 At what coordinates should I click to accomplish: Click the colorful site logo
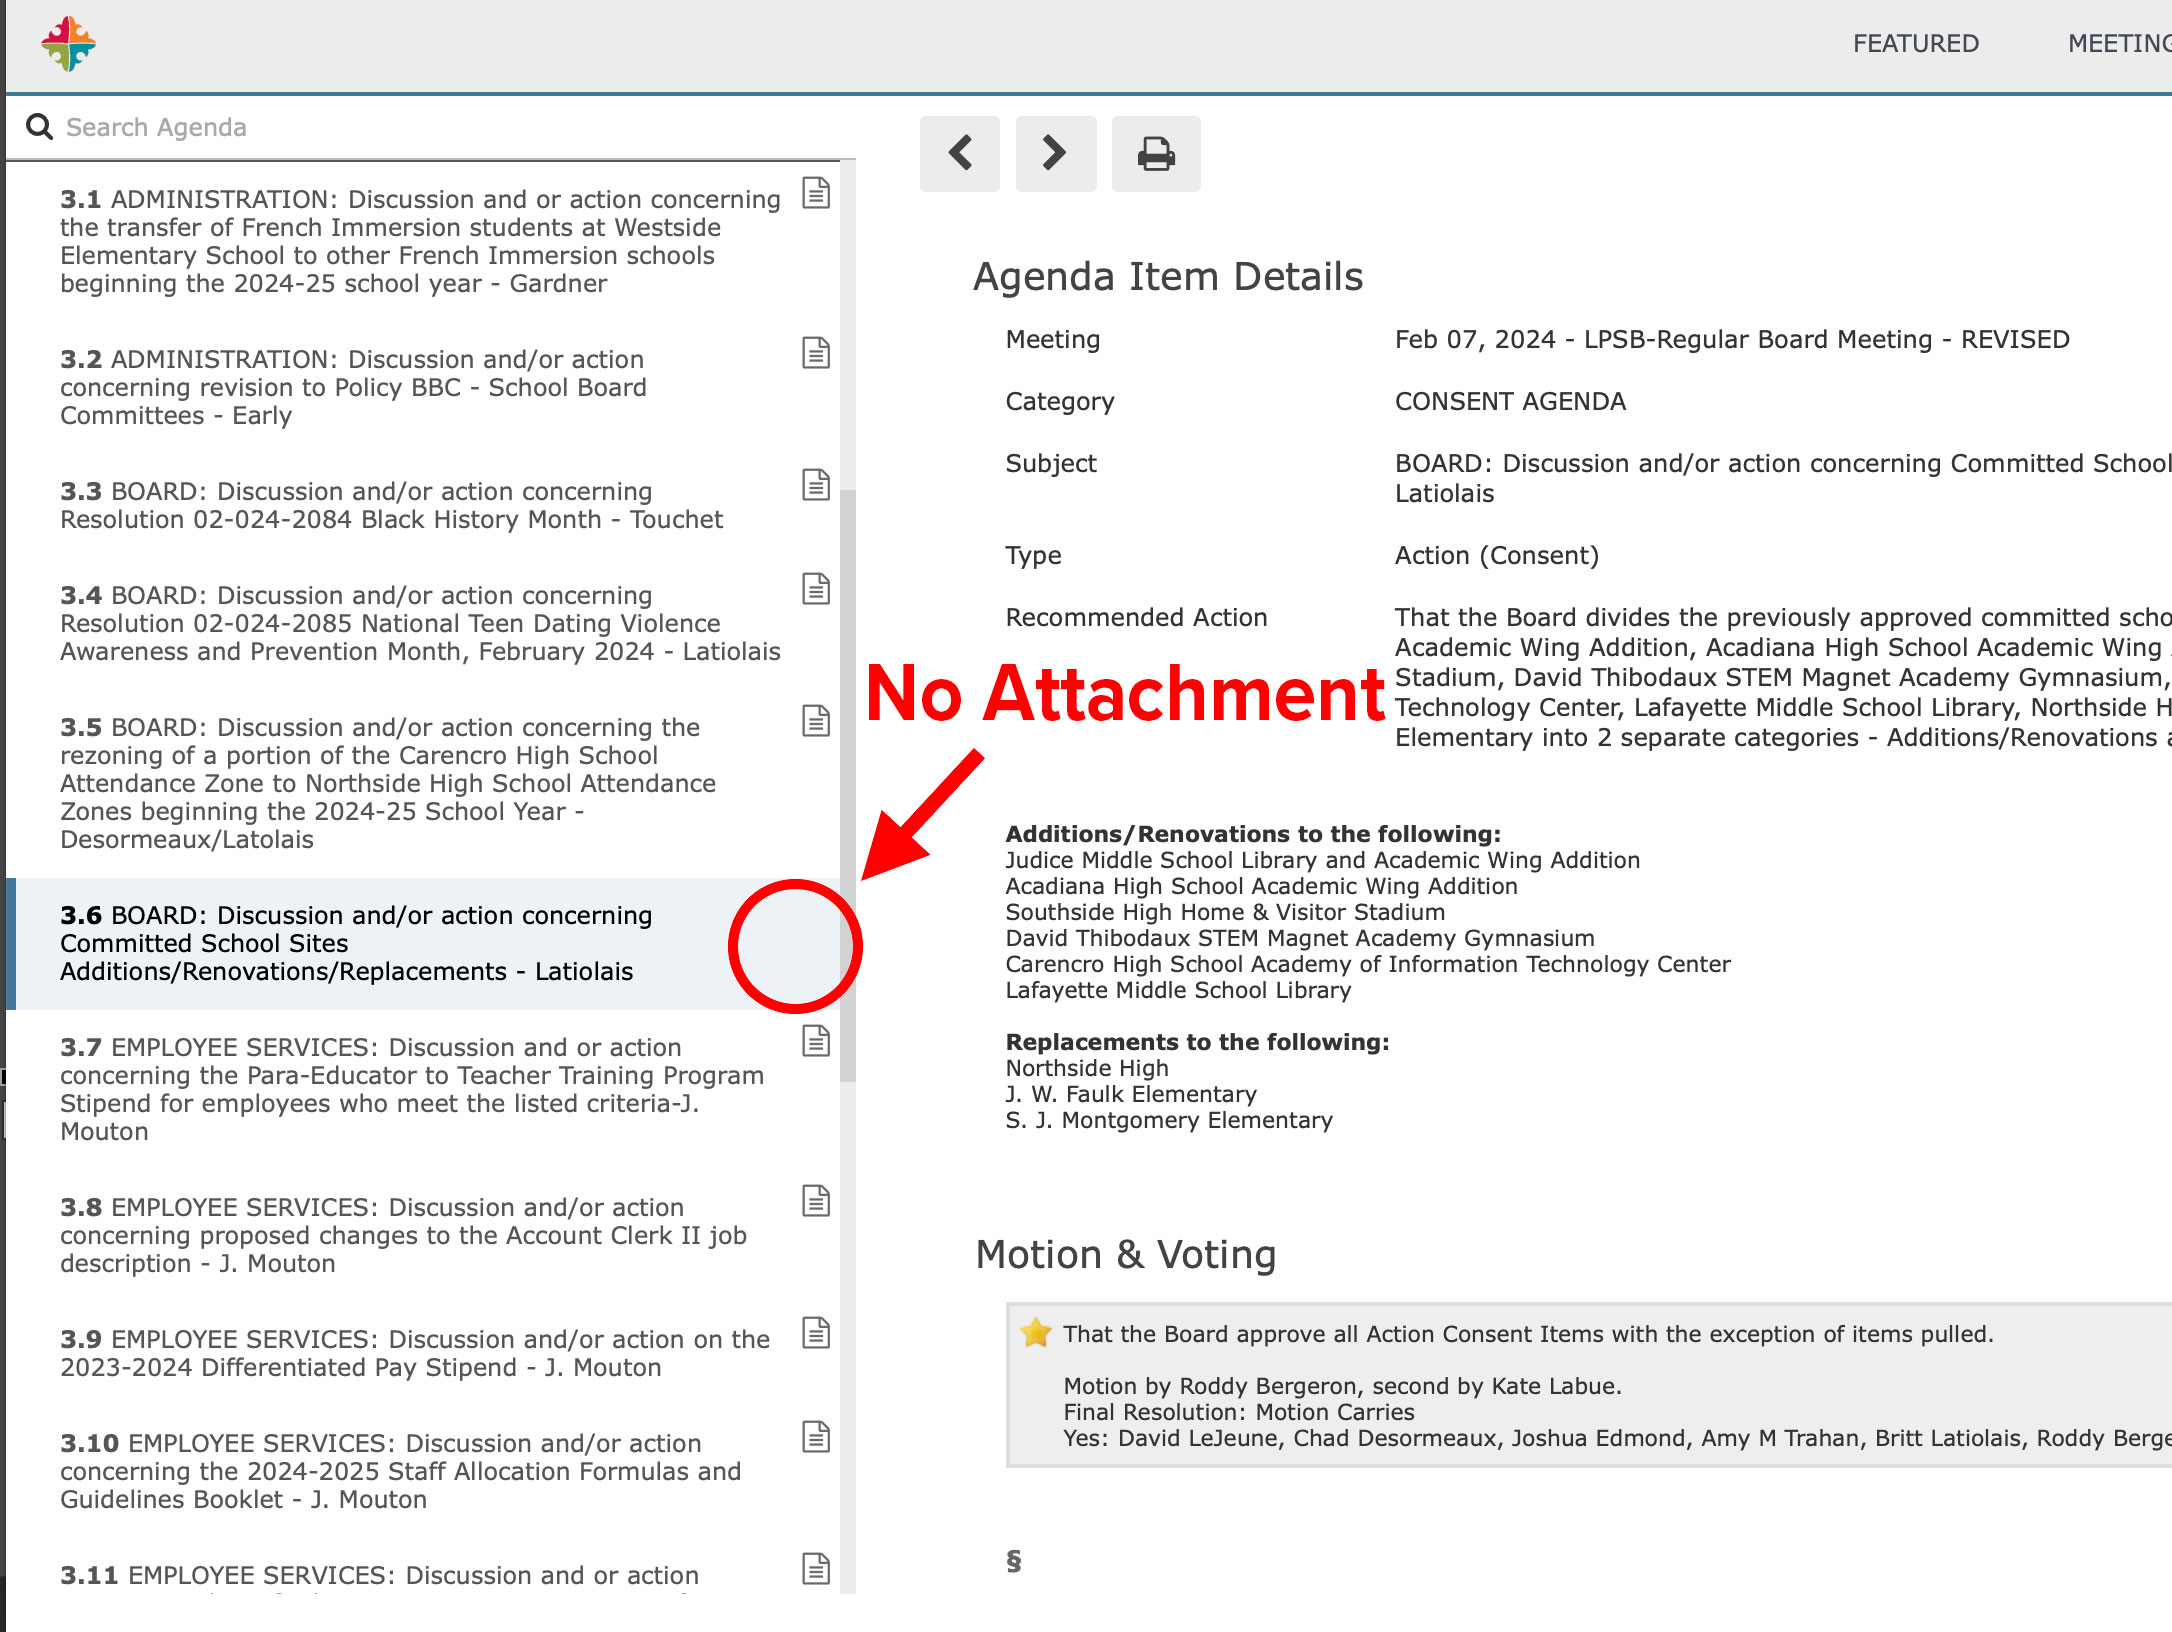click(68, 44)
